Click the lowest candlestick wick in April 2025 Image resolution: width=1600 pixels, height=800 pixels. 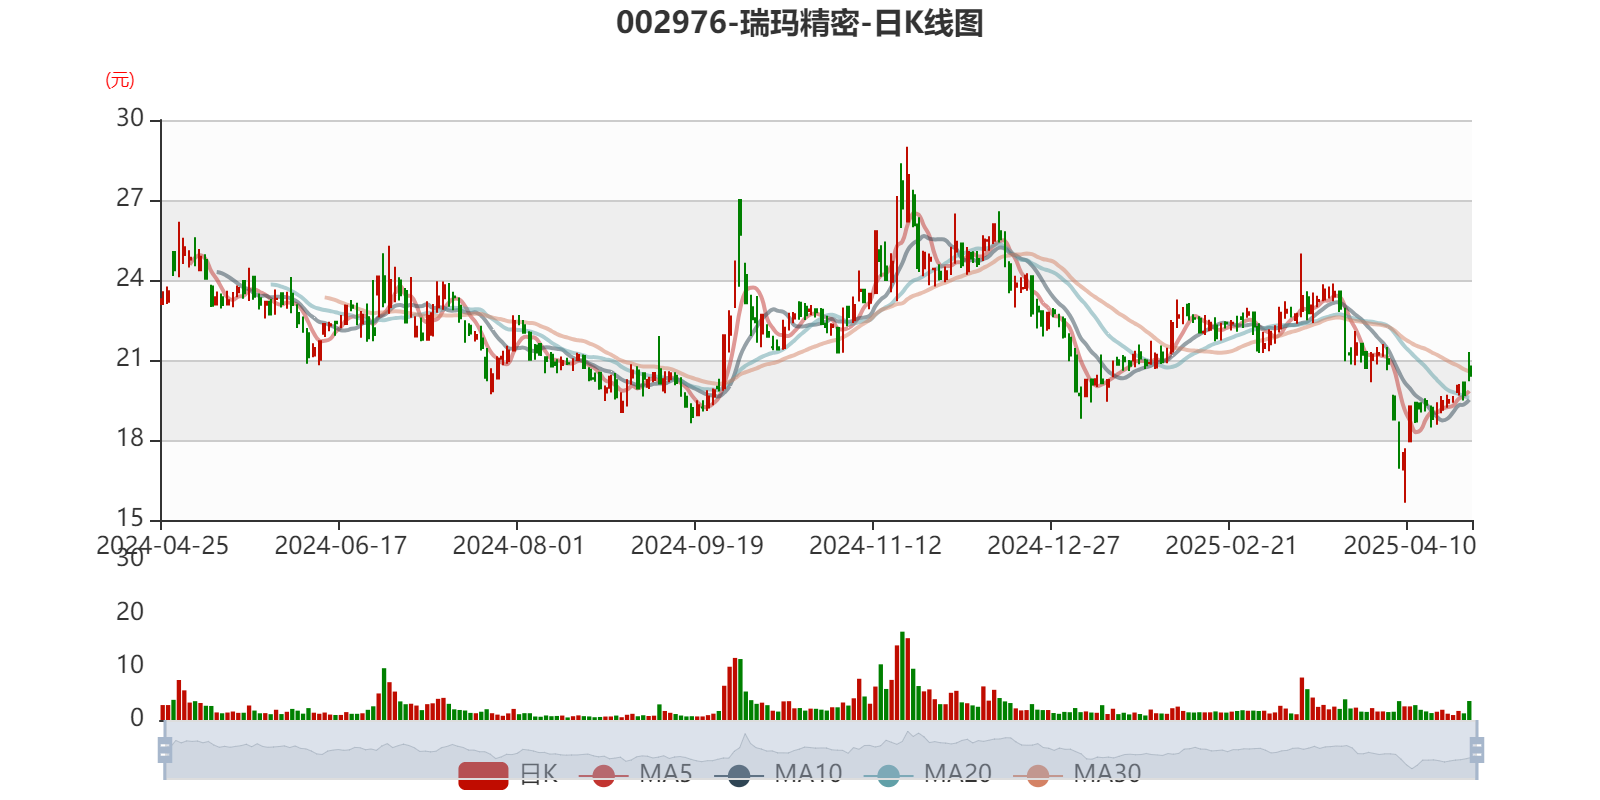click(1404, 476)
